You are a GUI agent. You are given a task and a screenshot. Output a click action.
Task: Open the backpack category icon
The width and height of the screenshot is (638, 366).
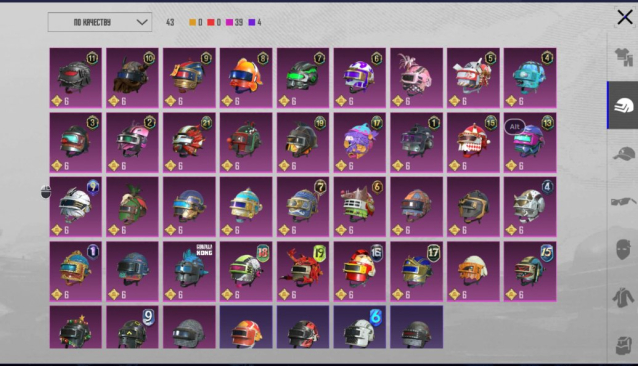624,346
